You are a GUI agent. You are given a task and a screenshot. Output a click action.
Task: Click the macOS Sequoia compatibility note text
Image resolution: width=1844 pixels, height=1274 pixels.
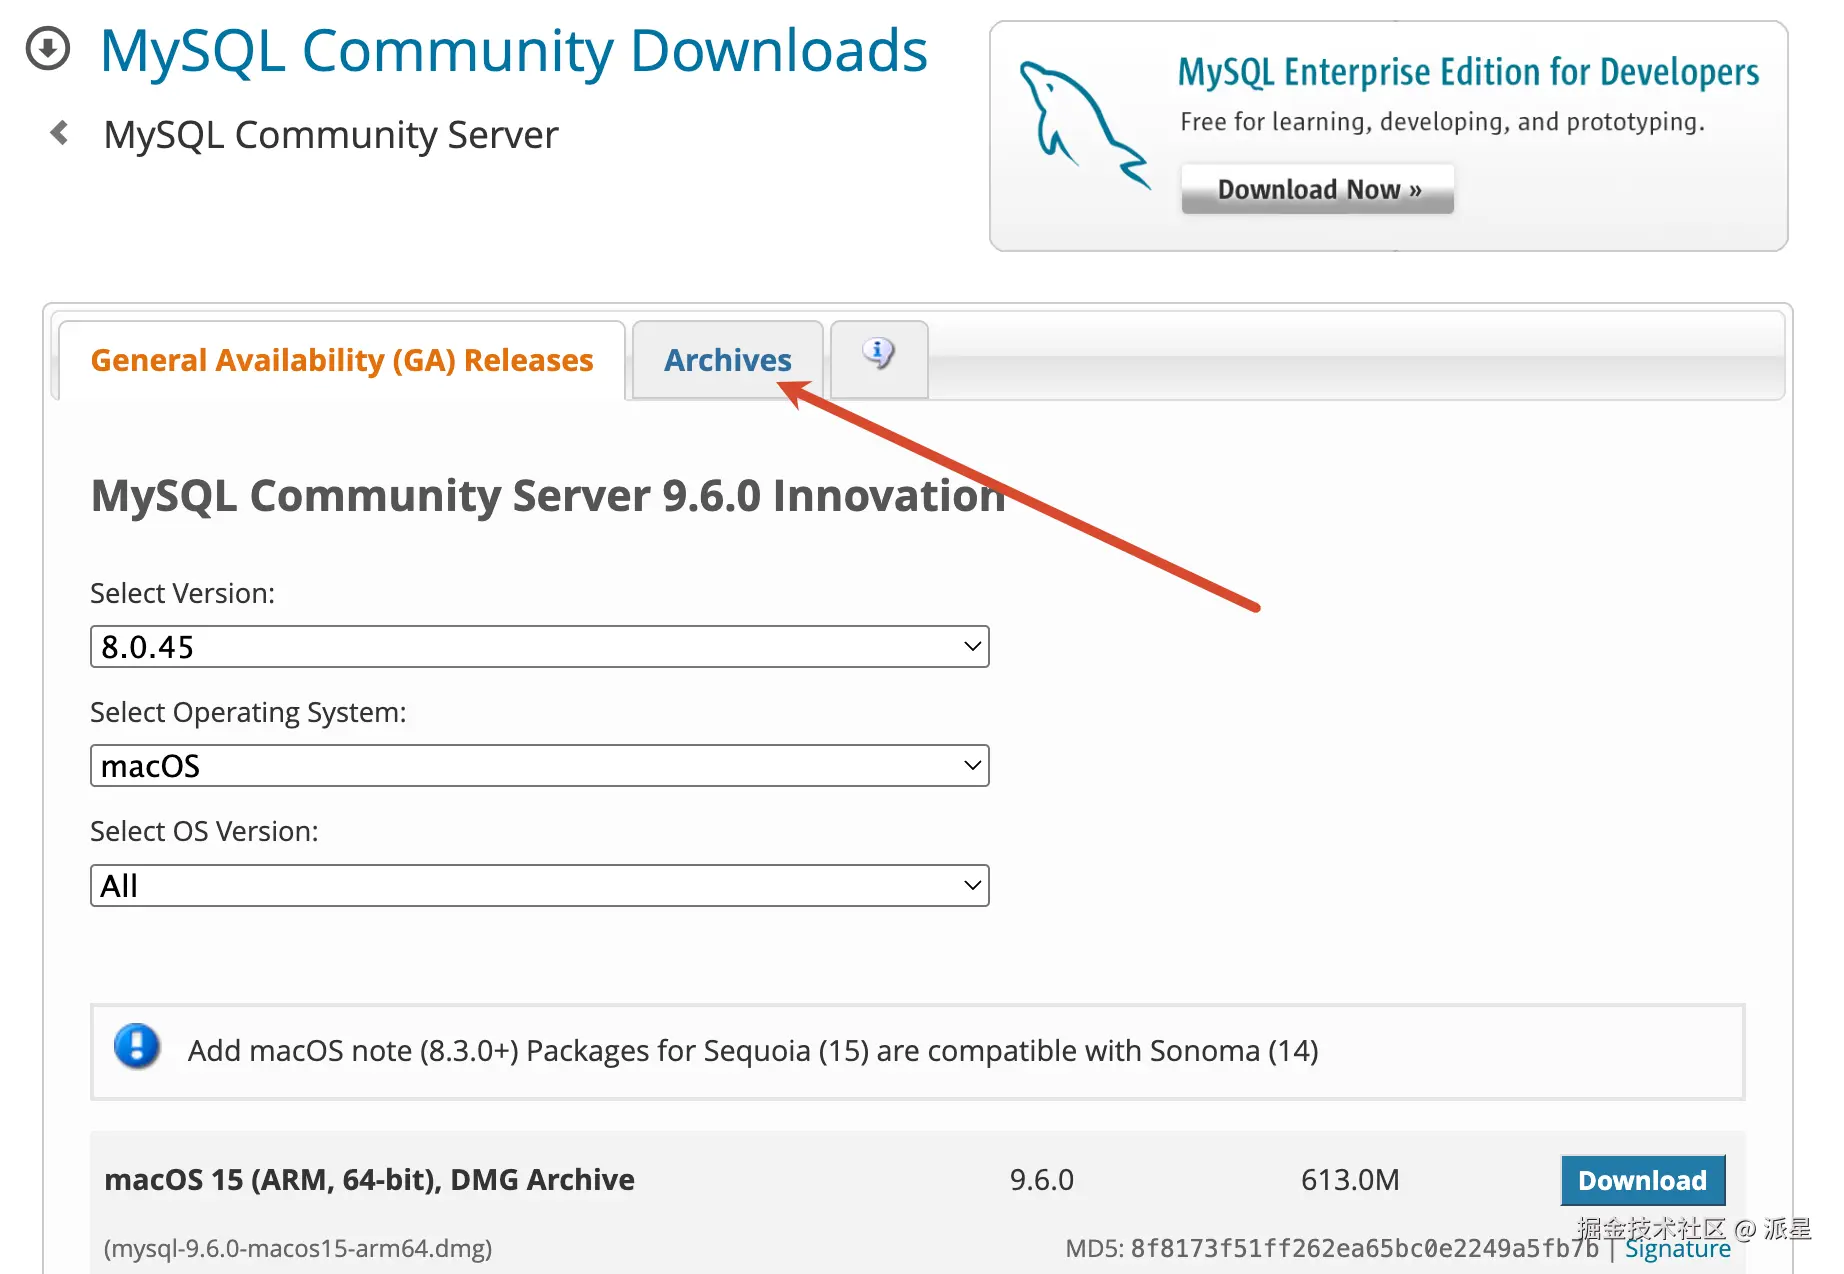(753, 1051)
